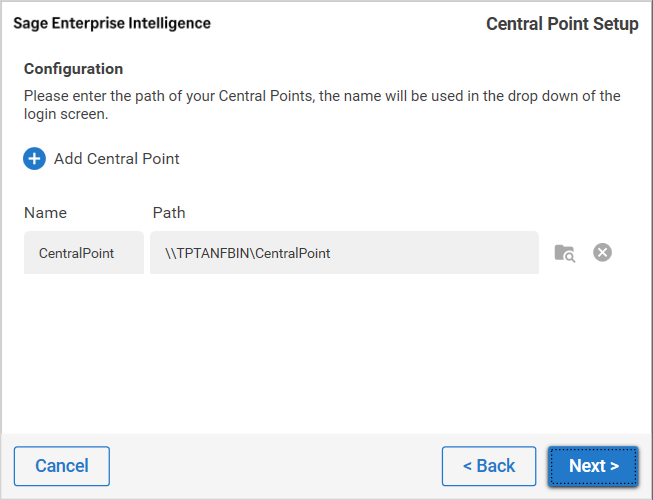Click the Name column header
This screenshot has height=500, width=653.
tap(45, 212)
